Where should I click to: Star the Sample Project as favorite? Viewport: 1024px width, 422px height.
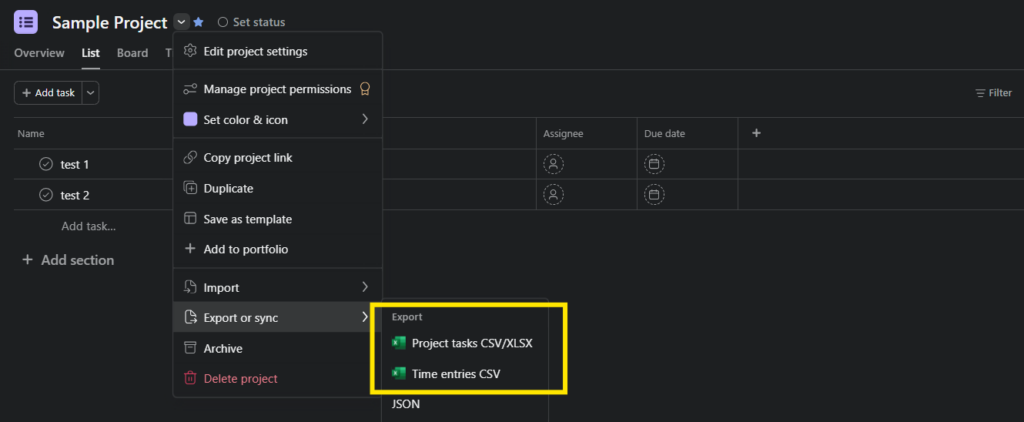(199, 22)
